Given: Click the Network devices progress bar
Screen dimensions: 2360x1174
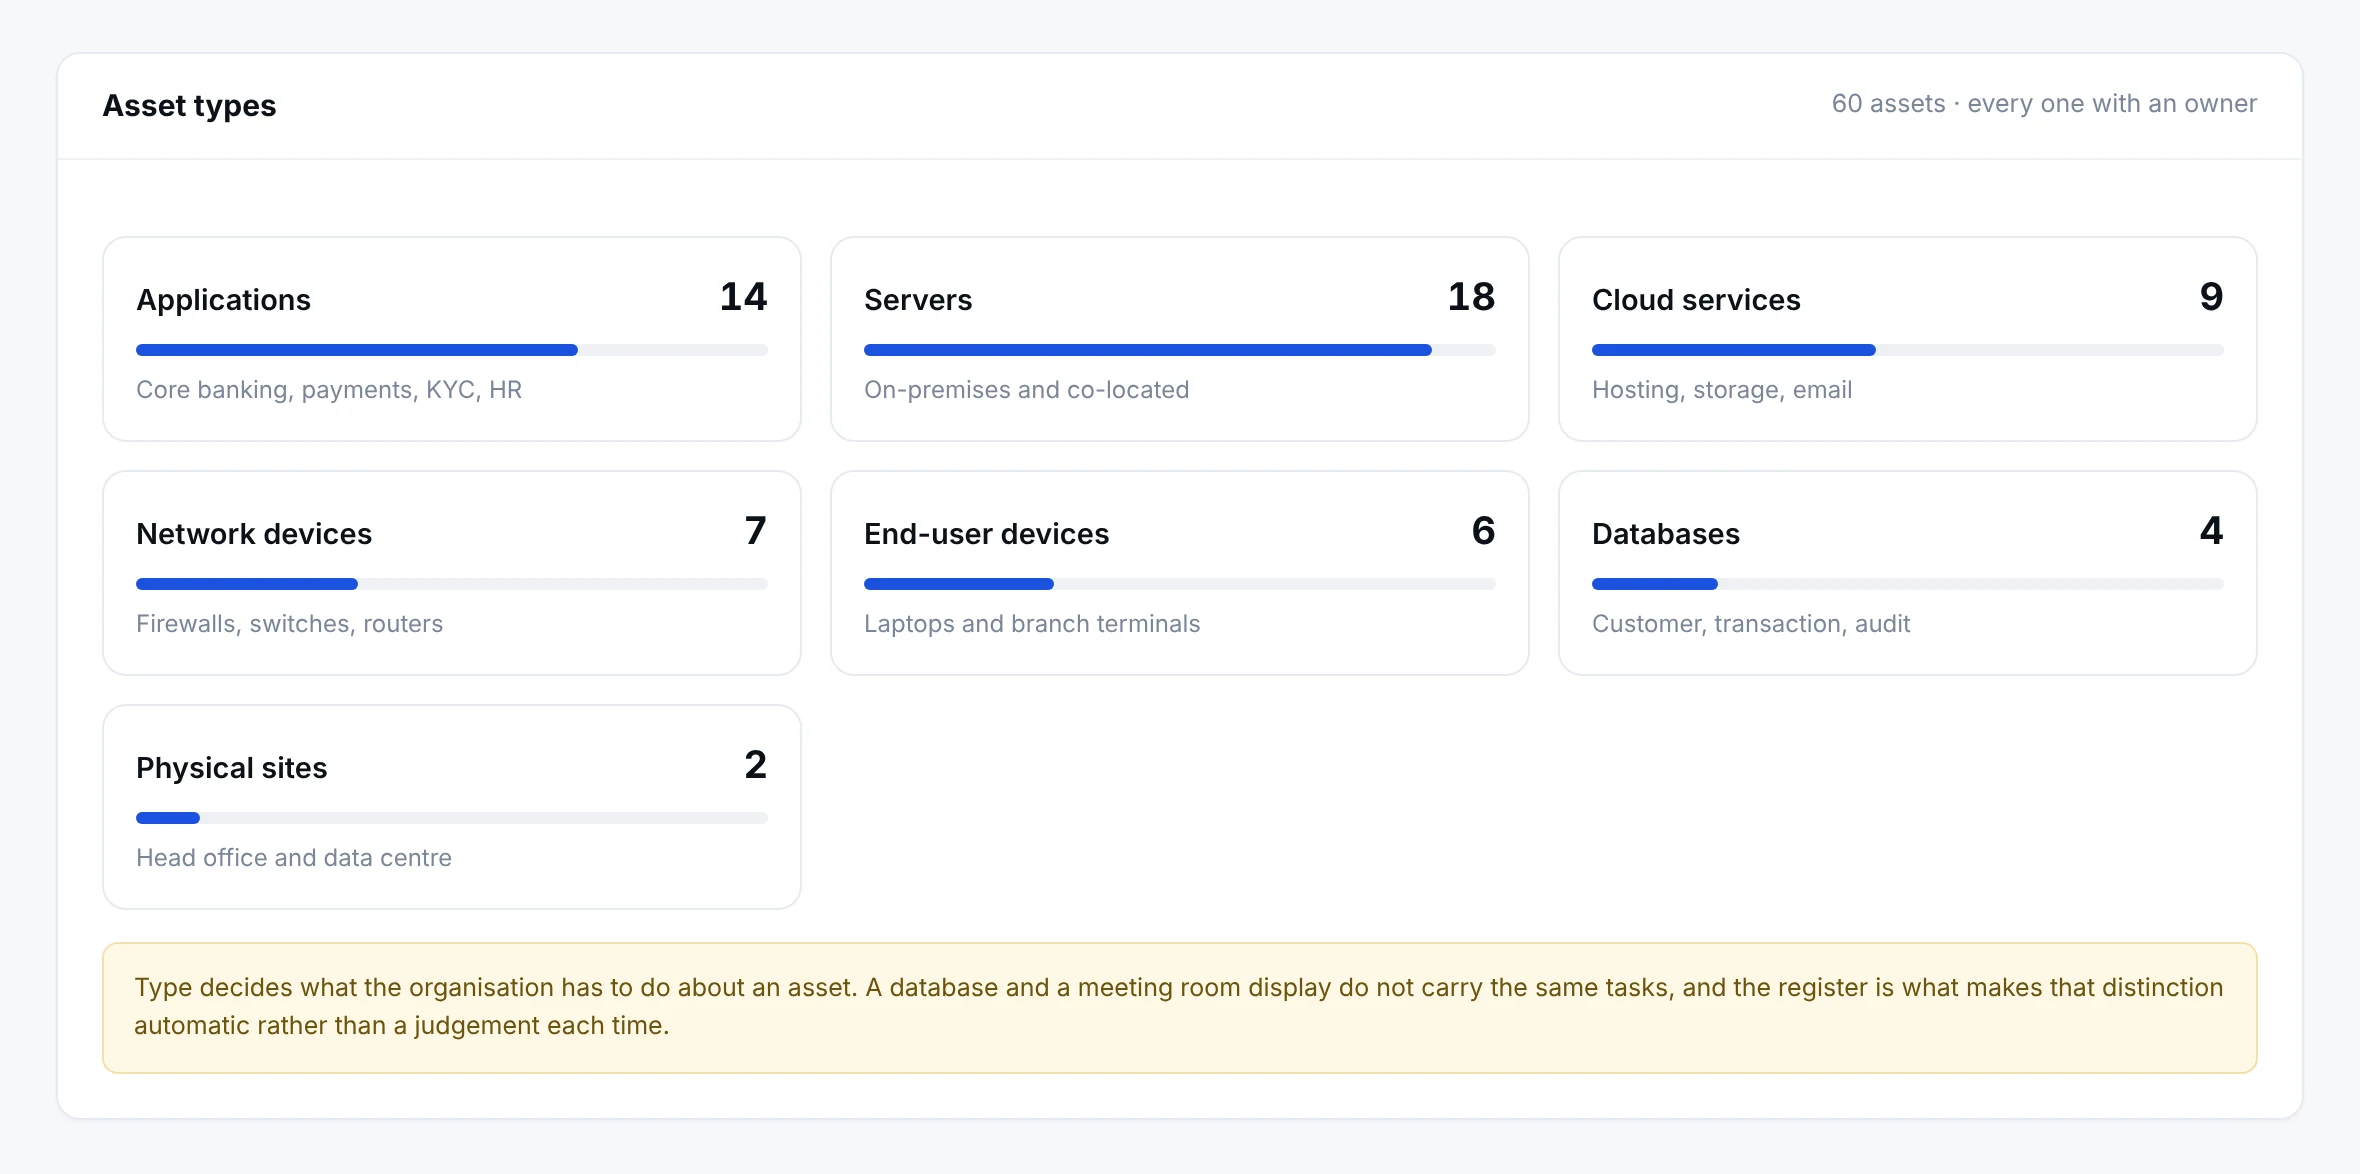Looking at the screenshot, I should pos(452,584).
